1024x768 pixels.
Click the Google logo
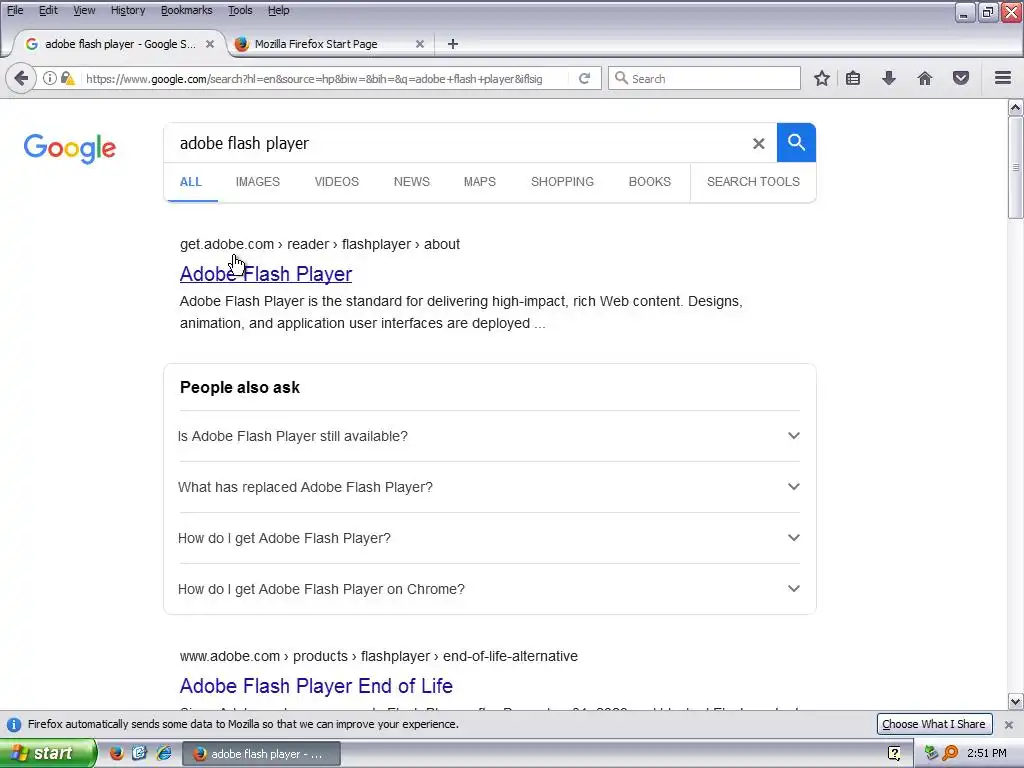click(x=70, y=148)
